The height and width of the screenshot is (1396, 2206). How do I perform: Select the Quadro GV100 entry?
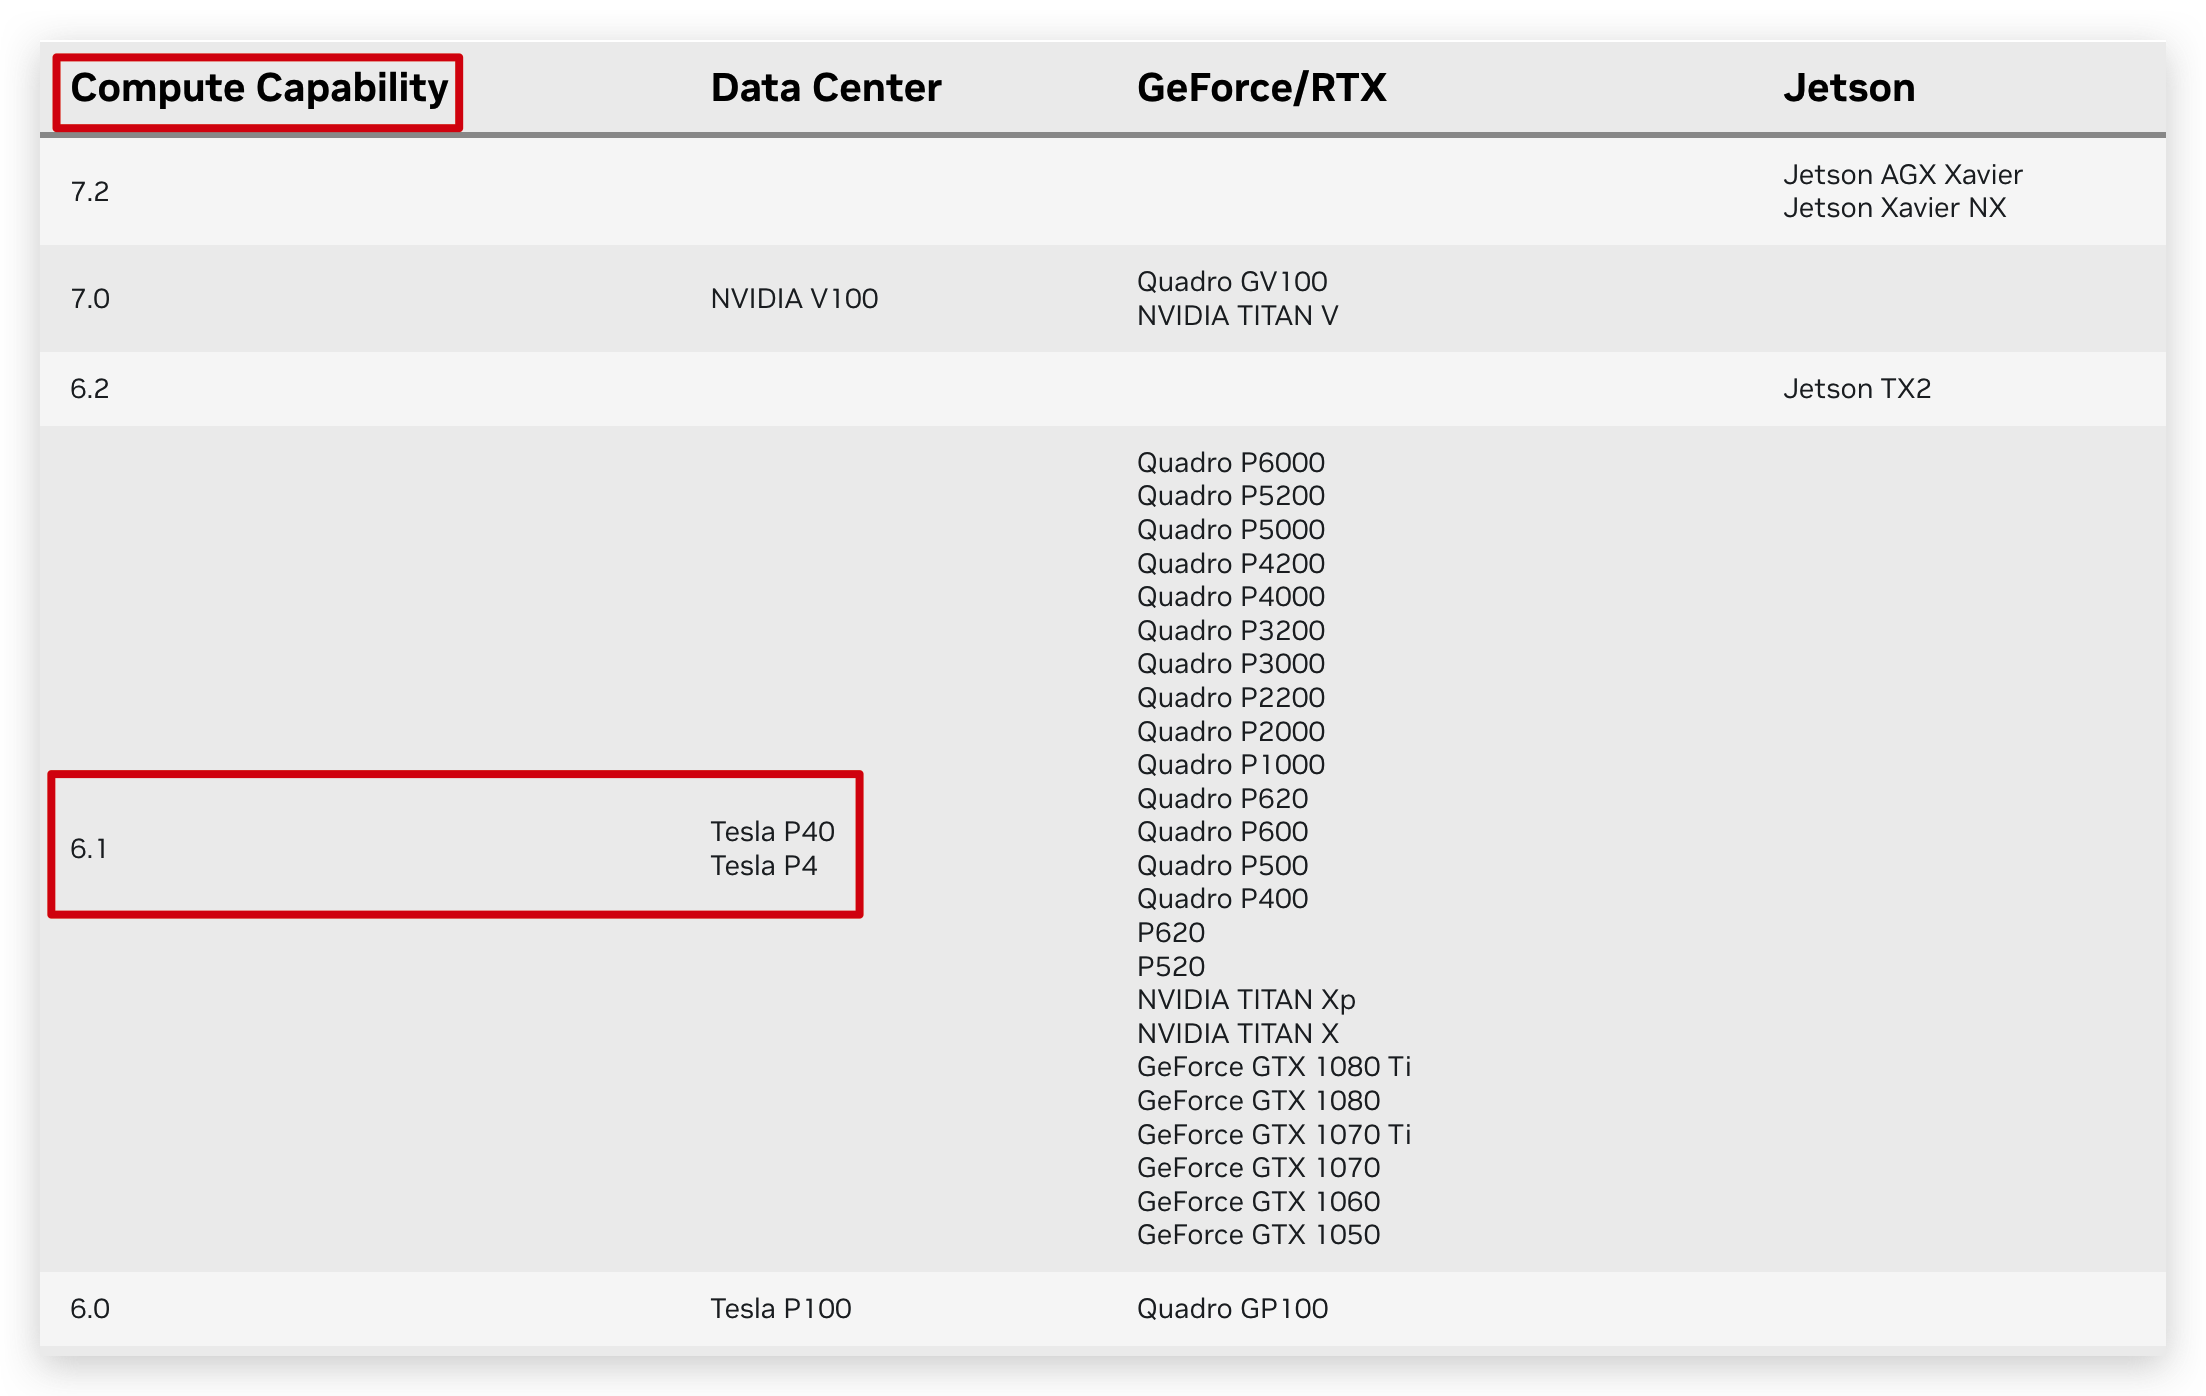point(1232,281)
